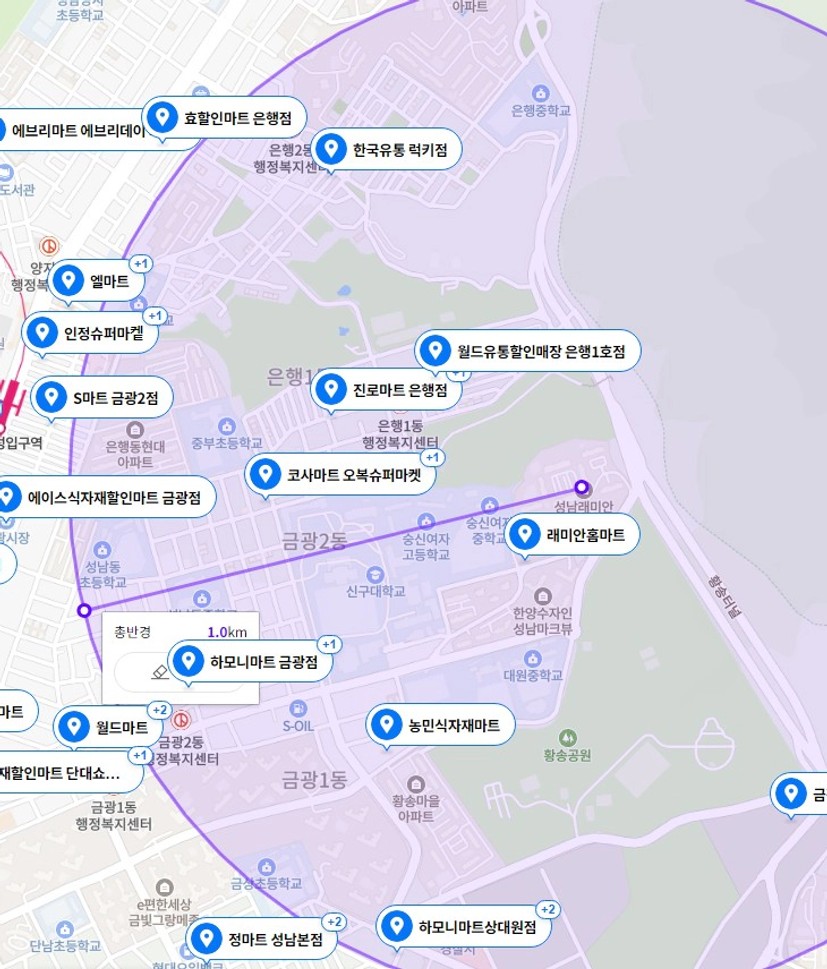Image resolution: width=827 pixels, height=969 pixels.
Task: Click the 월드유통할인매장 은행1호점 pin icon
Action: 435,350
